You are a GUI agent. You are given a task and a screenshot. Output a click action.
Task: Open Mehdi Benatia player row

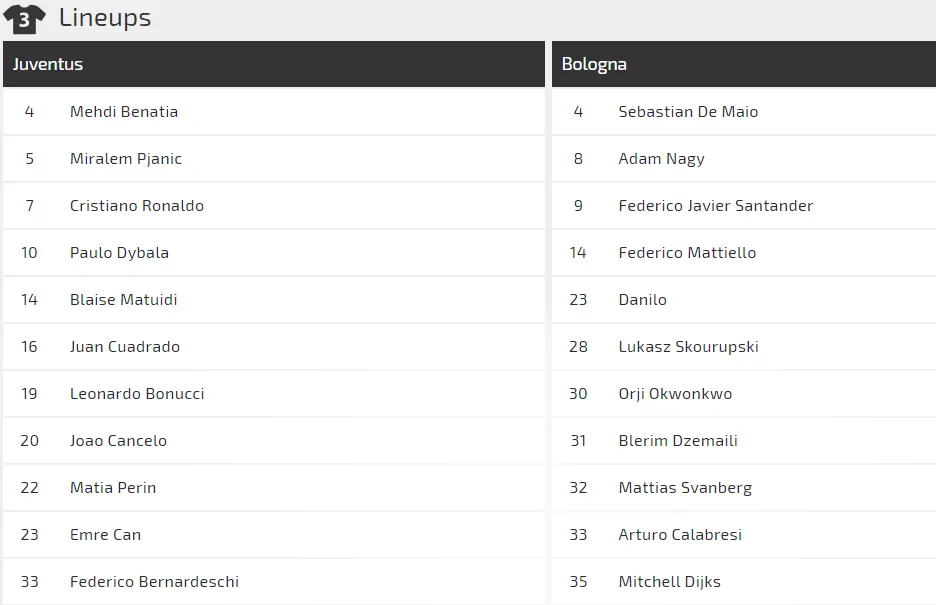pos(274,112)
